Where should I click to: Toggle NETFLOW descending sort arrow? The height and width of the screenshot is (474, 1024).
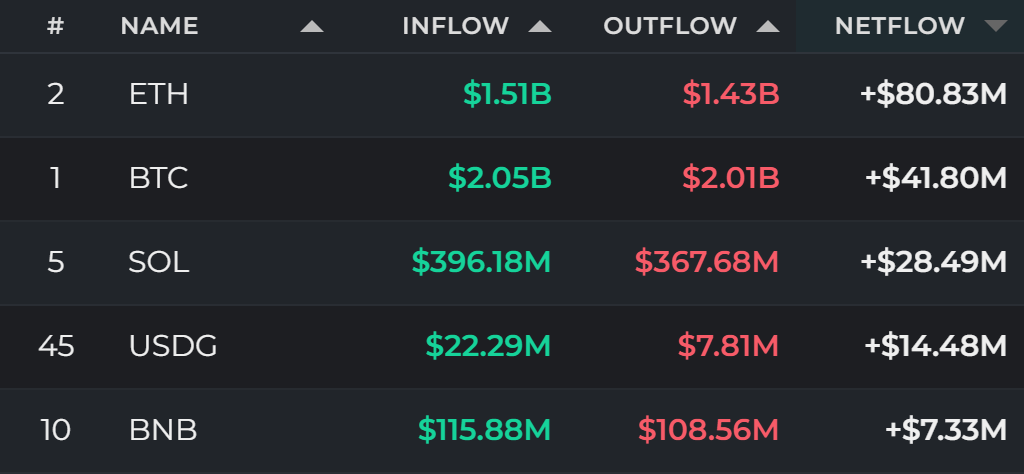[x=995, y=27]
